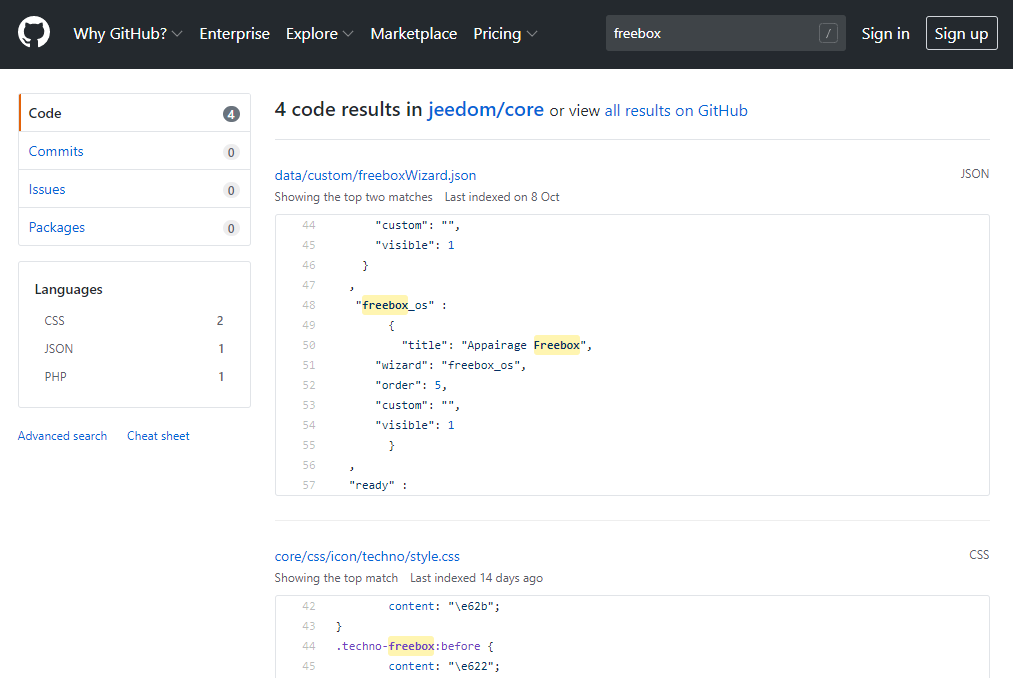Image resolution: width=1013 pixels, height=678 pixels.
Task: Click Sign in link
Action: click(x=885, y=34)
